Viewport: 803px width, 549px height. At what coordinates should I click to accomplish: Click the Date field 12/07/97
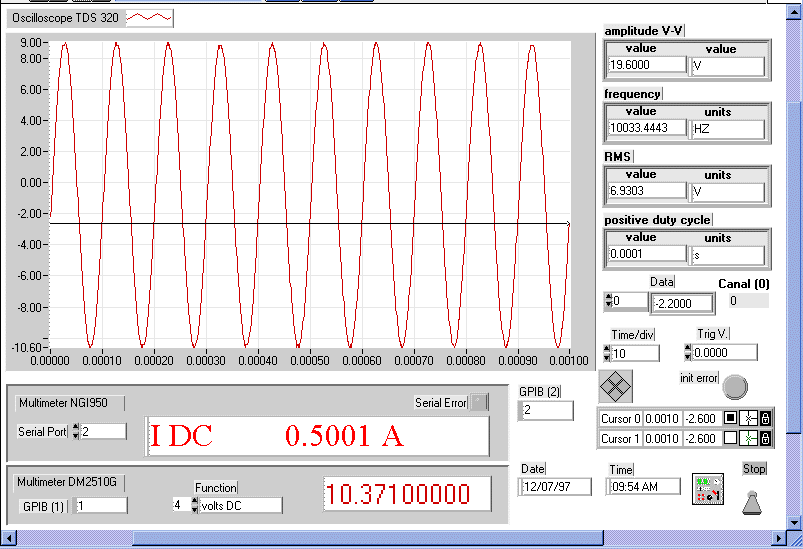[x=555, y=487]
